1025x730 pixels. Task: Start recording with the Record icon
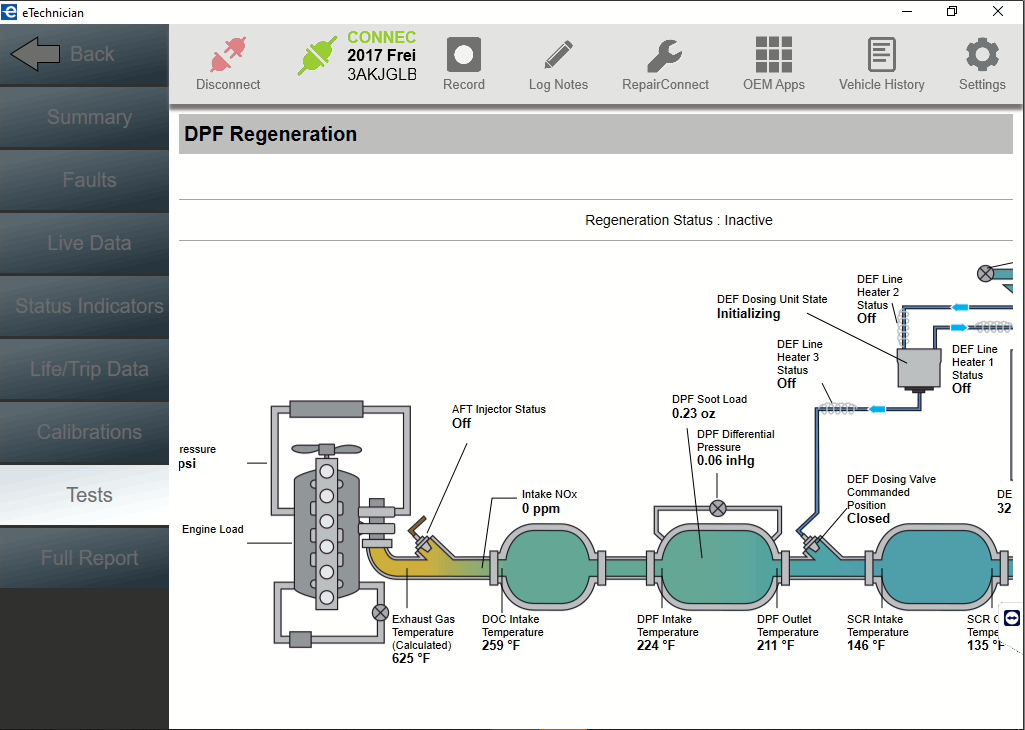(463, 54)
